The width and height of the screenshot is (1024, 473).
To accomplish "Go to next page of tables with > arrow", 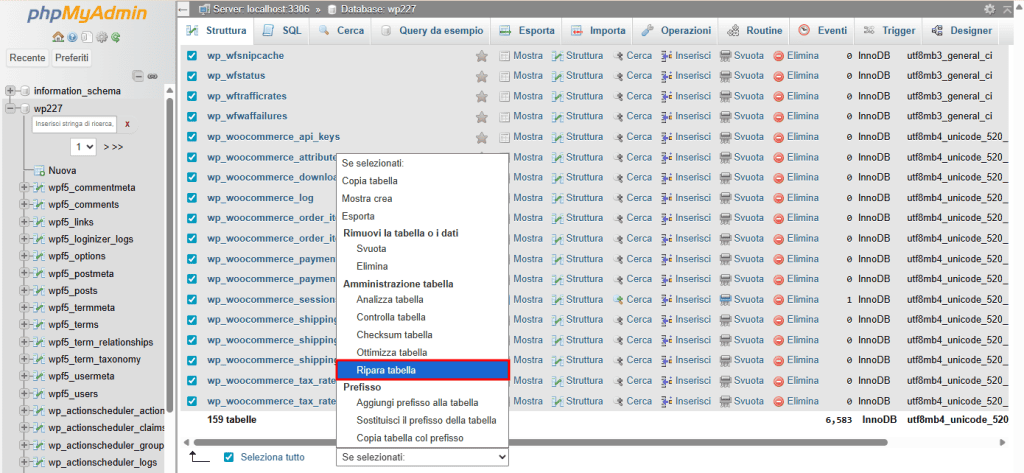I will pos(106,147).
